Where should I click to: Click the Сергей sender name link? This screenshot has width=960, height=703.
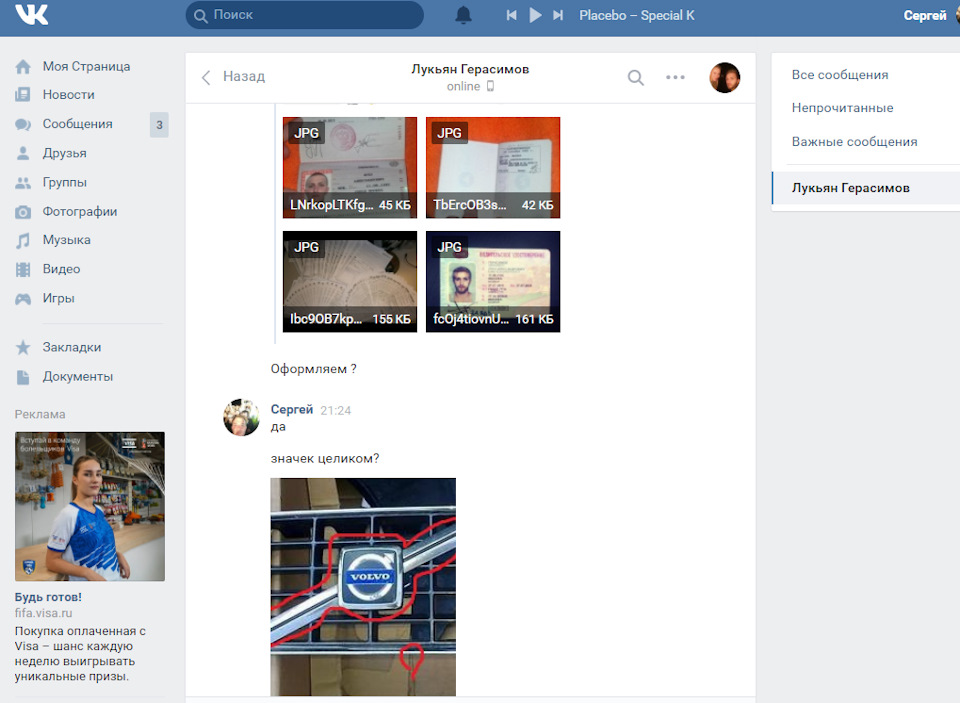(x=292, y=410)
